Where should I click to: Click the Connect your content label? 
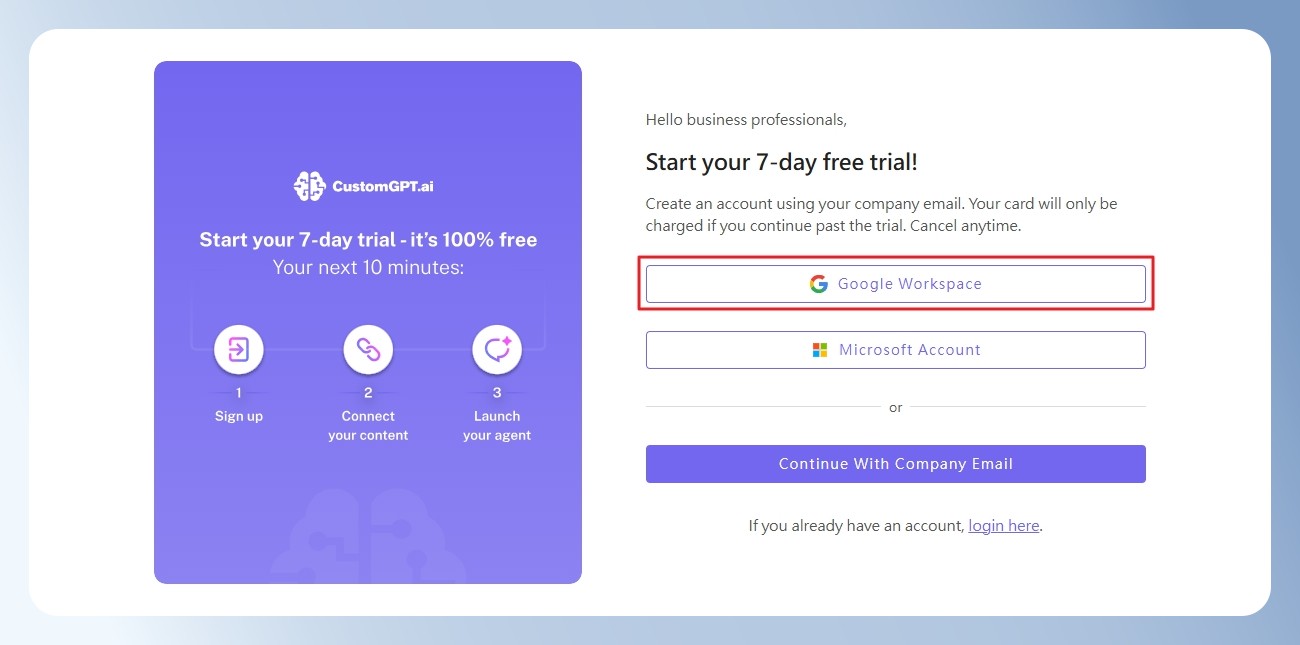pyautogui.click(x=368, y=425)
